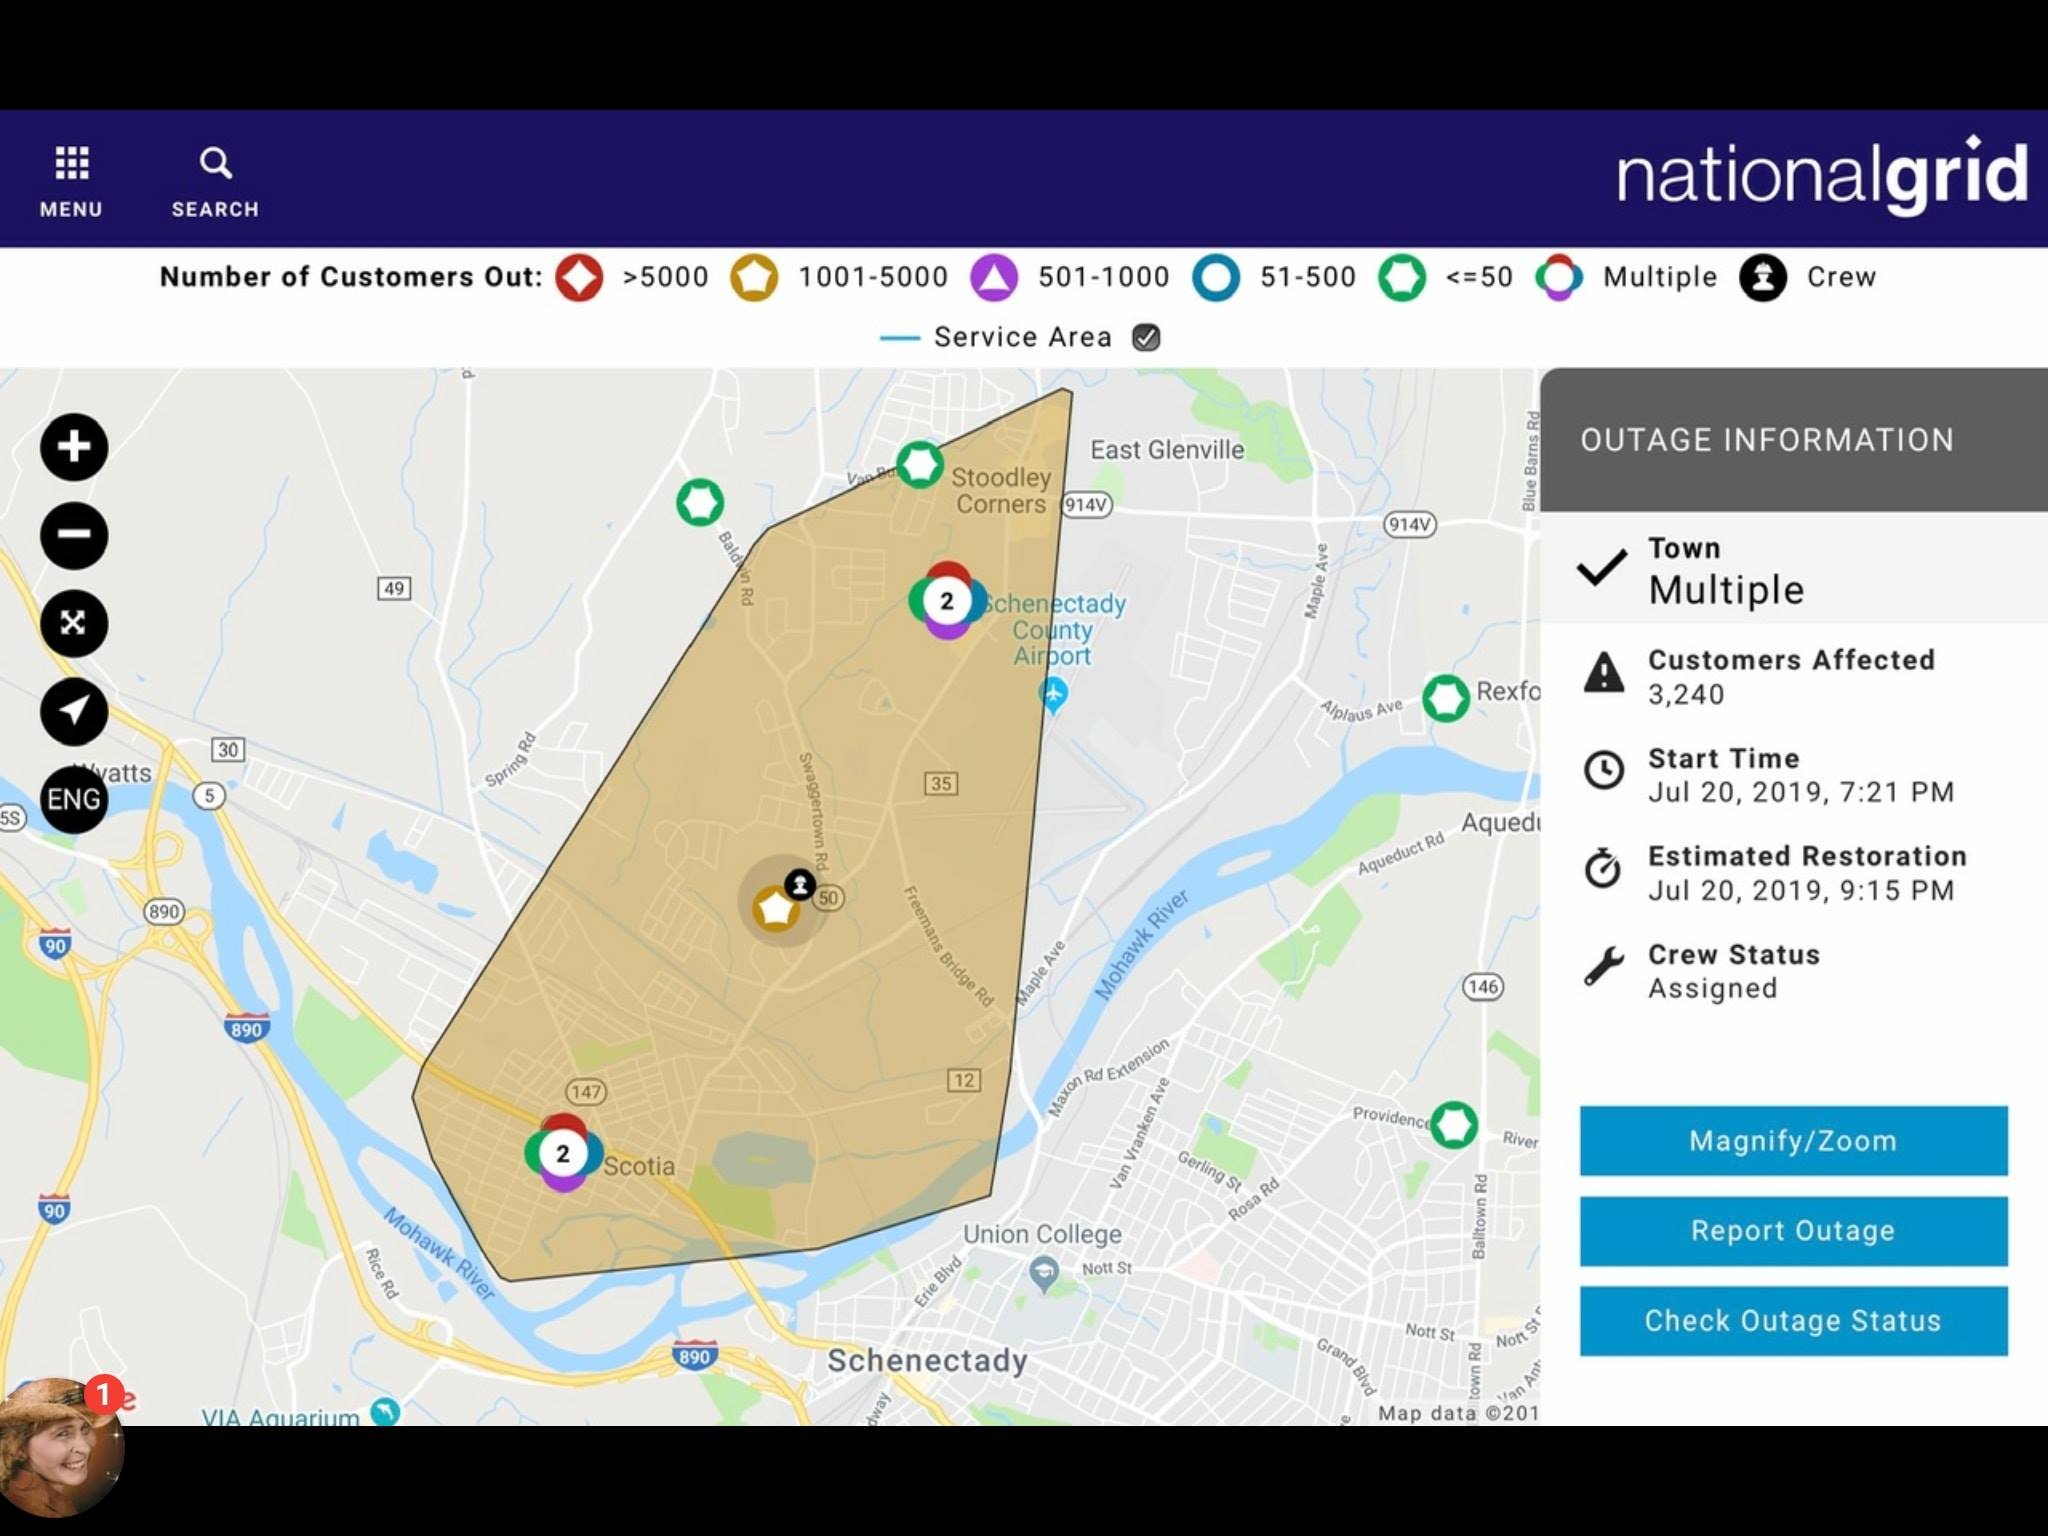Click the 'East Glenville' map label
The height and width of the screenshot is (1536, 2048).
[x=1167, y=450]
